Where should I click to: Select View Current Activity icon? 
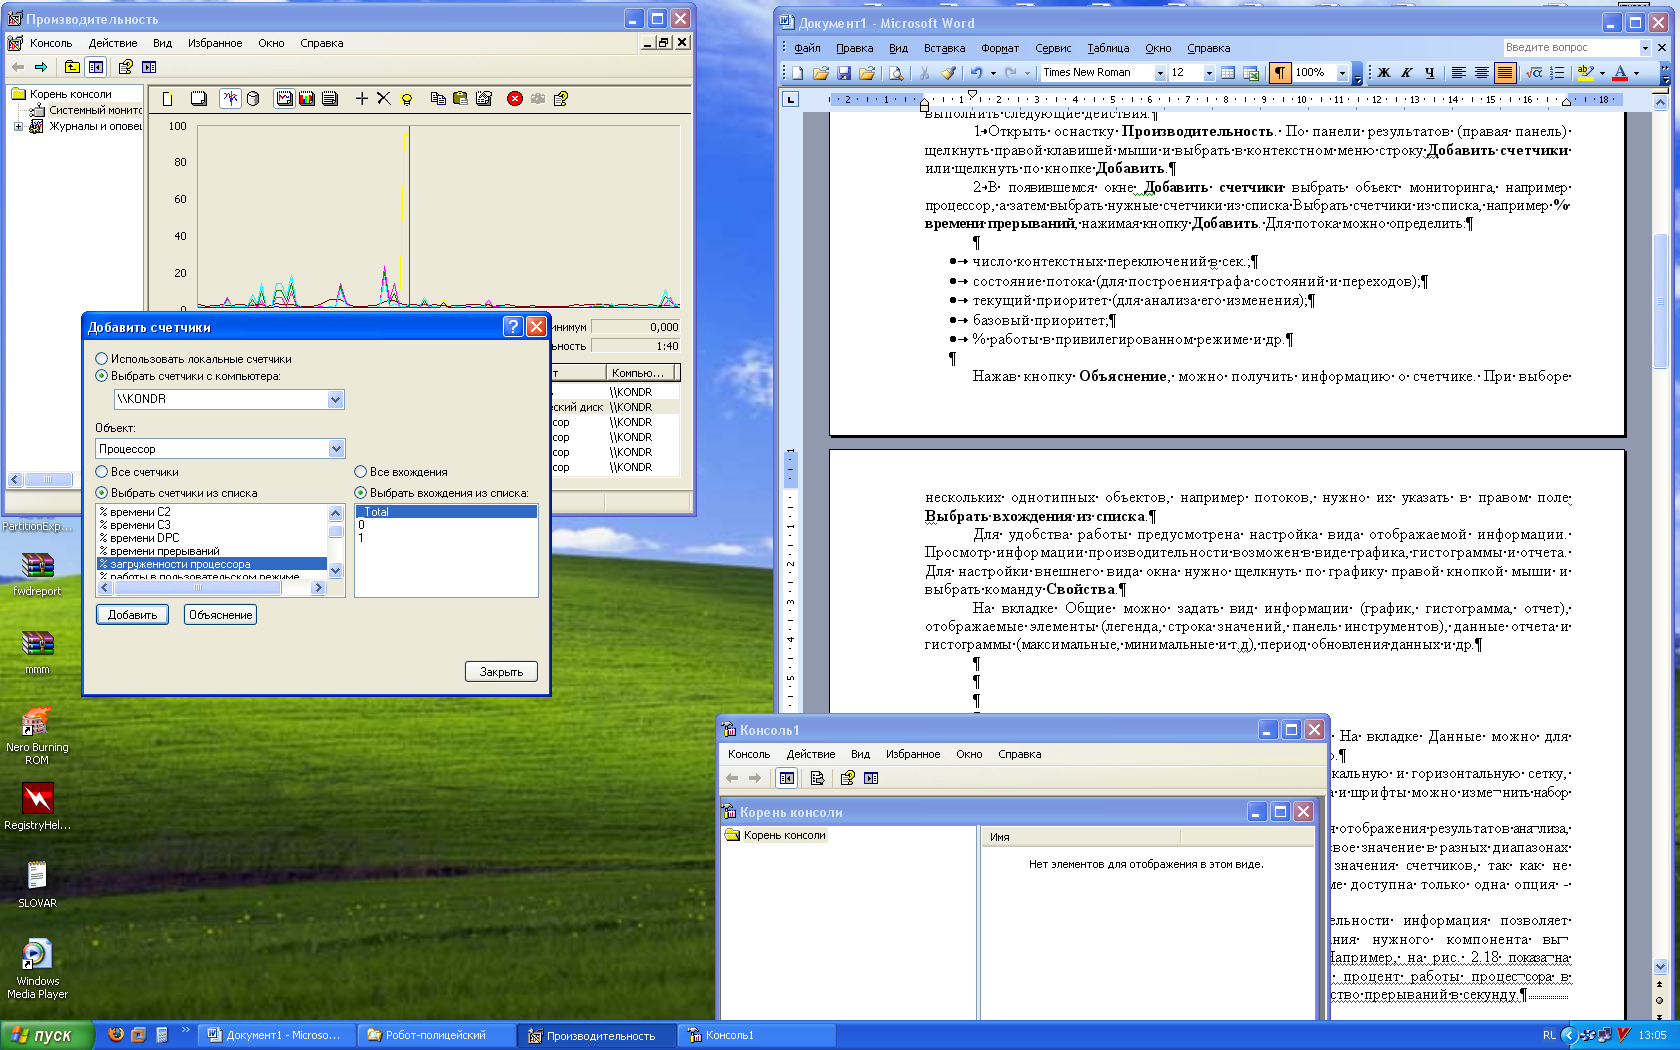click(x=231, y=98)
